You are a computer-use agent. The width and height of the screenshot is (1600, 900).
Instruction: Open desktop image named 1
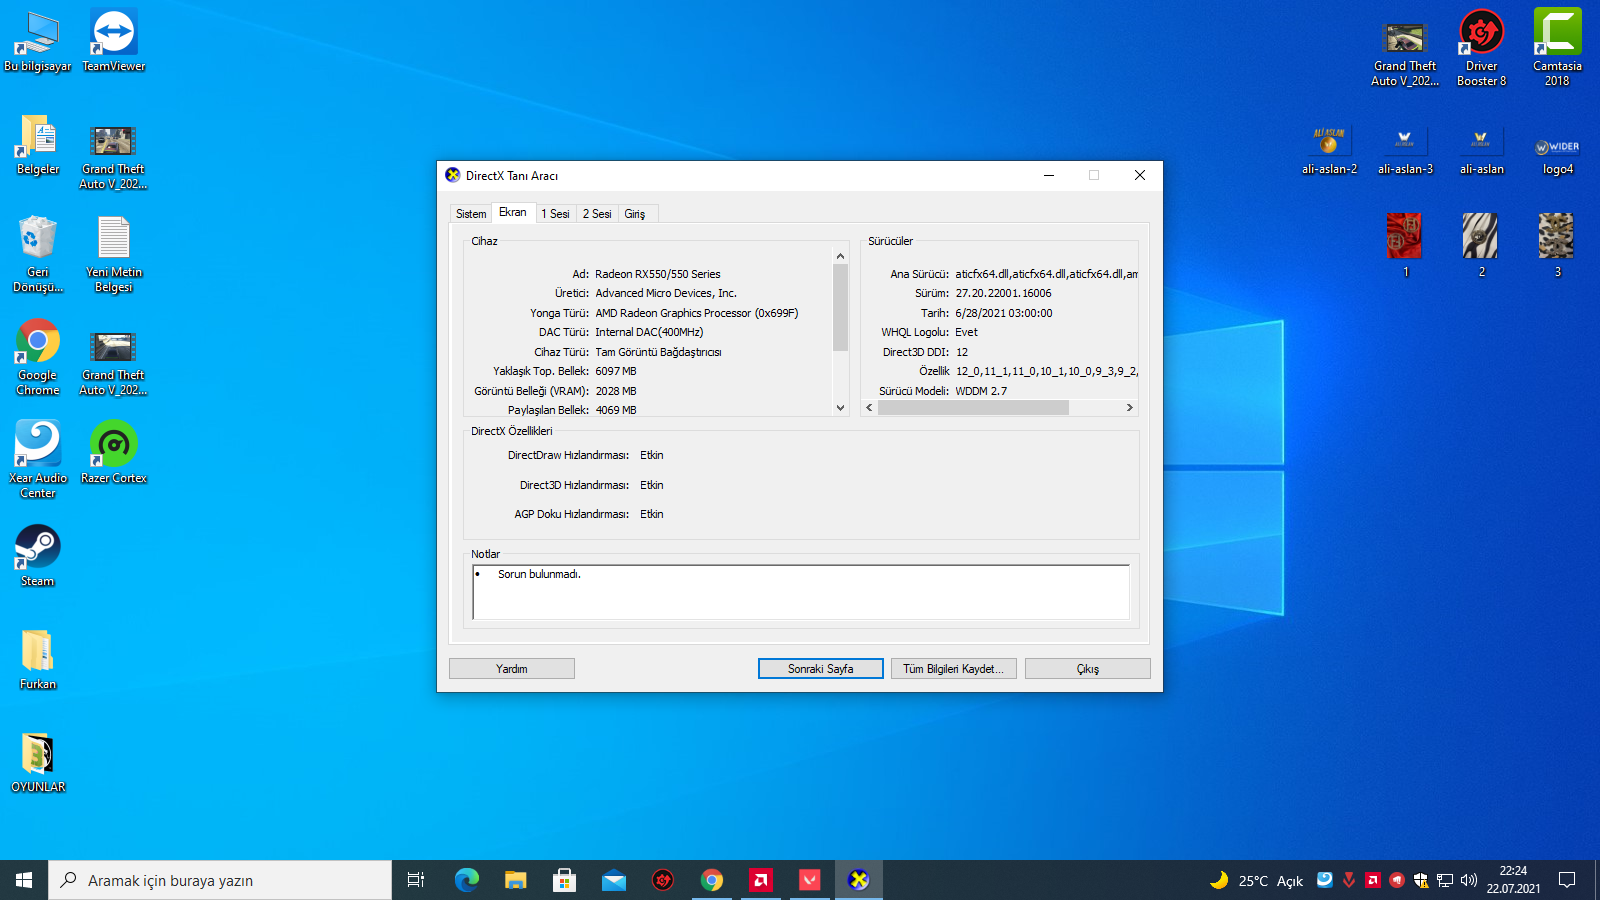1405,246
